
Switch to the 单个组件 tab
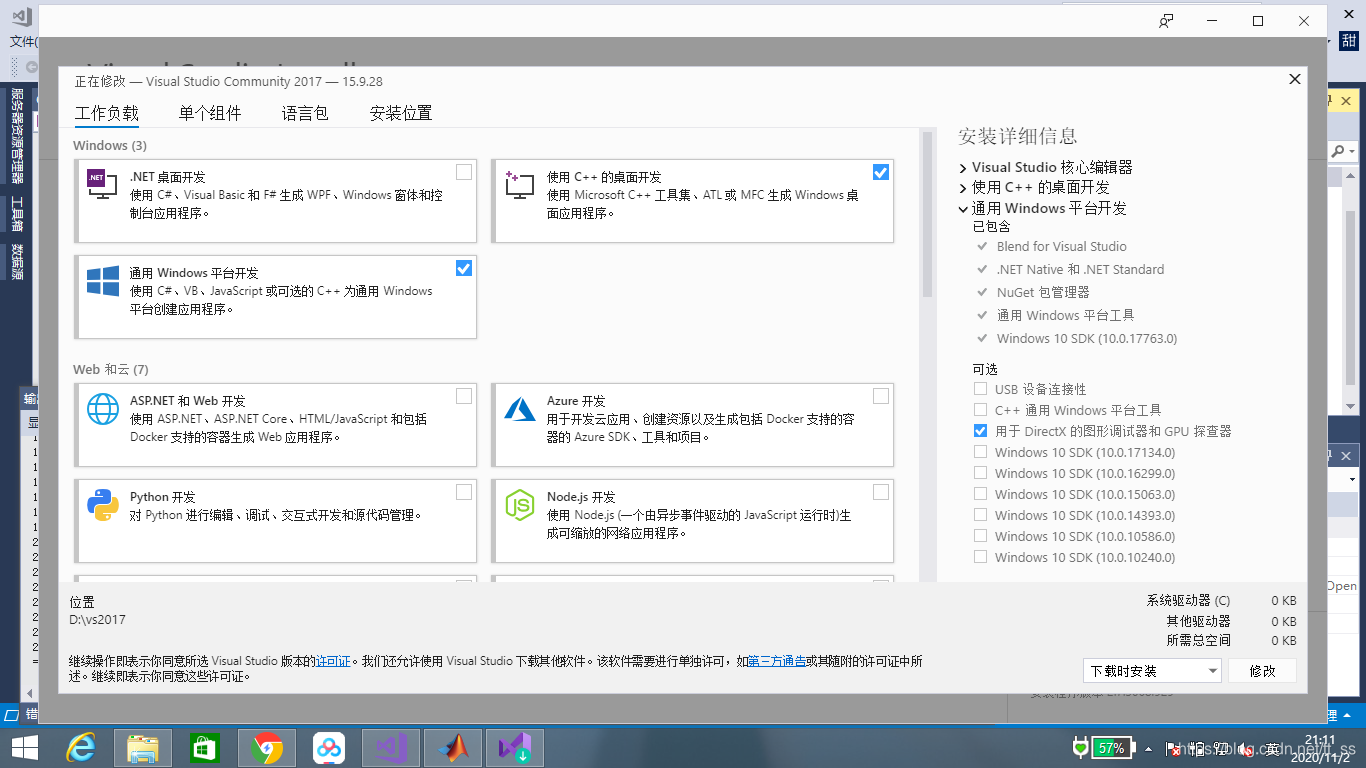211,113
